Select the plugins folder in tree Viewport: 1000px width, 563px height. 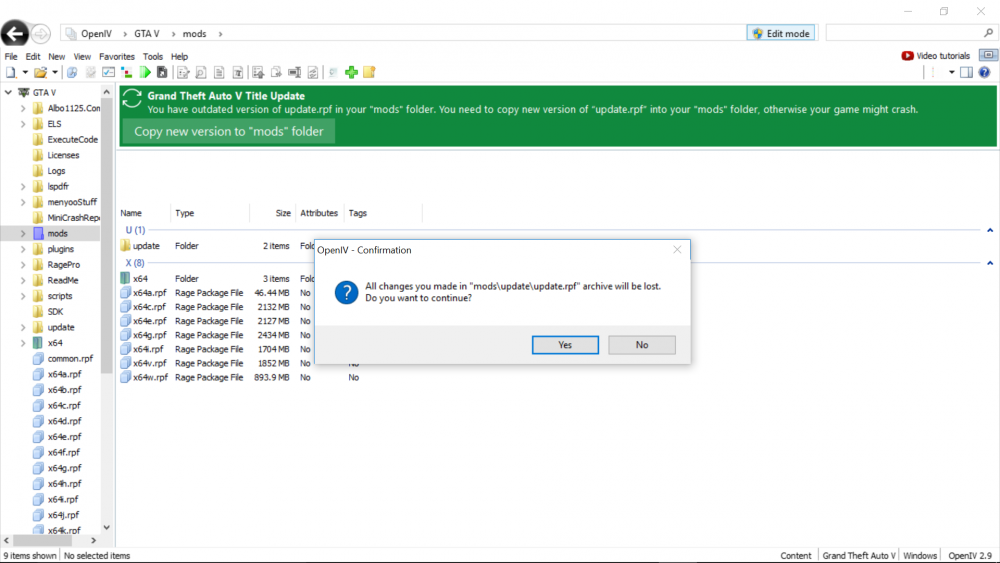[61, 249]
